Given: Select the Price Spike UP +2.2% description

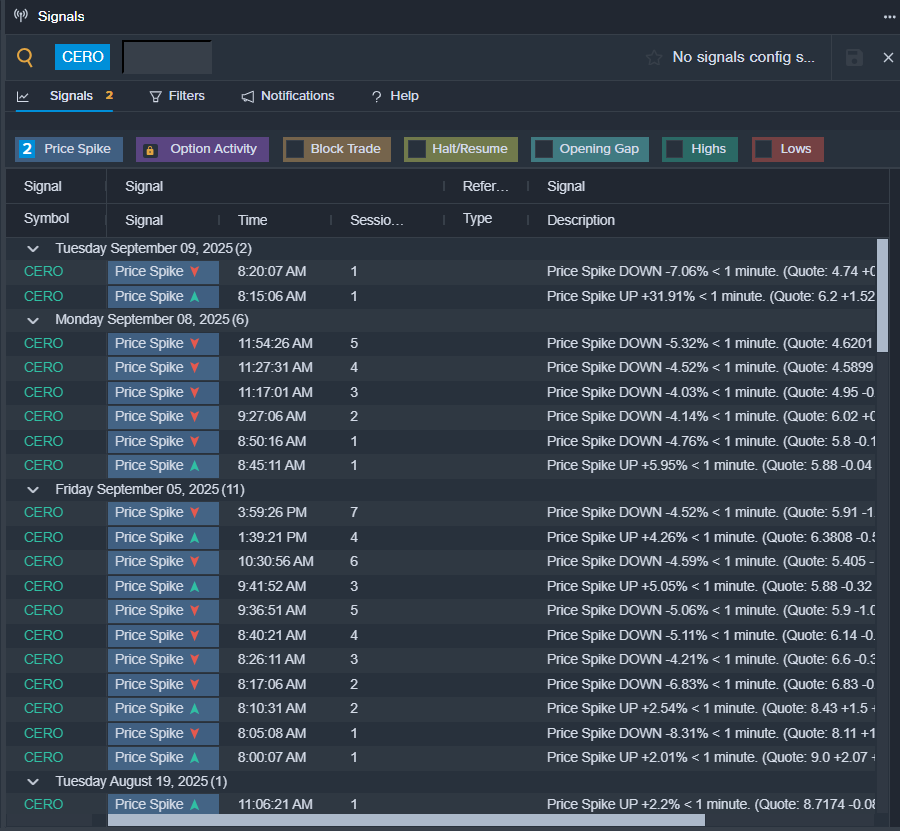Looking at the screenshot, I should [711, 805].
